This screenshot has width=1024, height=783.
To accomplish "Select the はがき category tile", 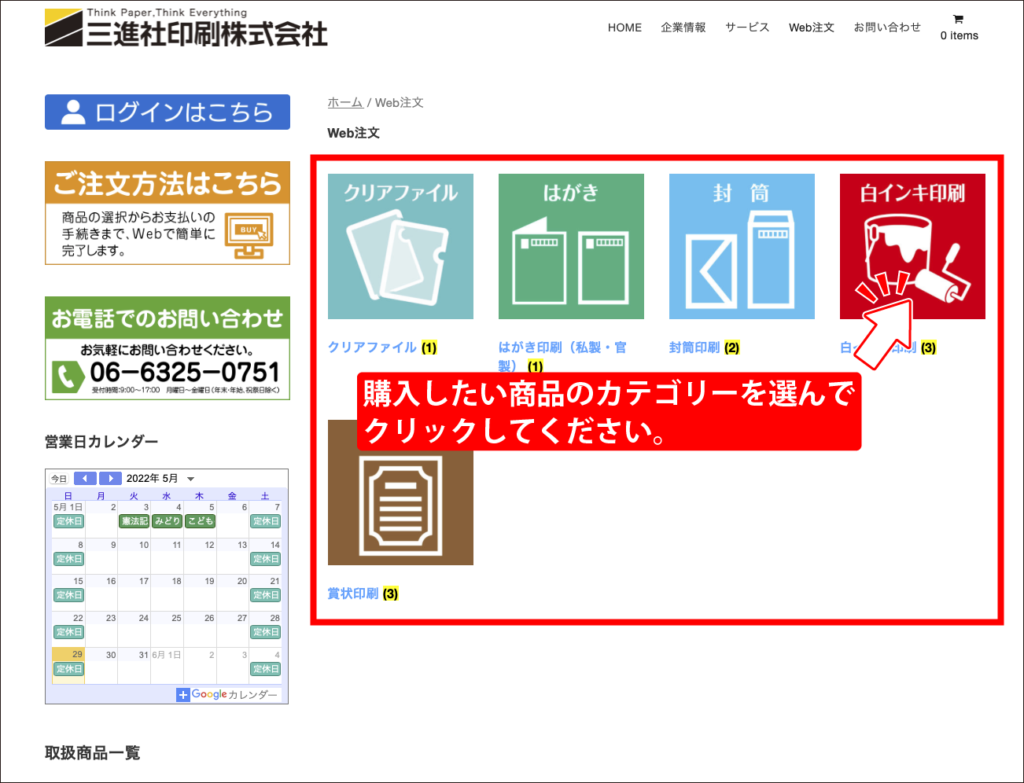I will coord(571,246).
